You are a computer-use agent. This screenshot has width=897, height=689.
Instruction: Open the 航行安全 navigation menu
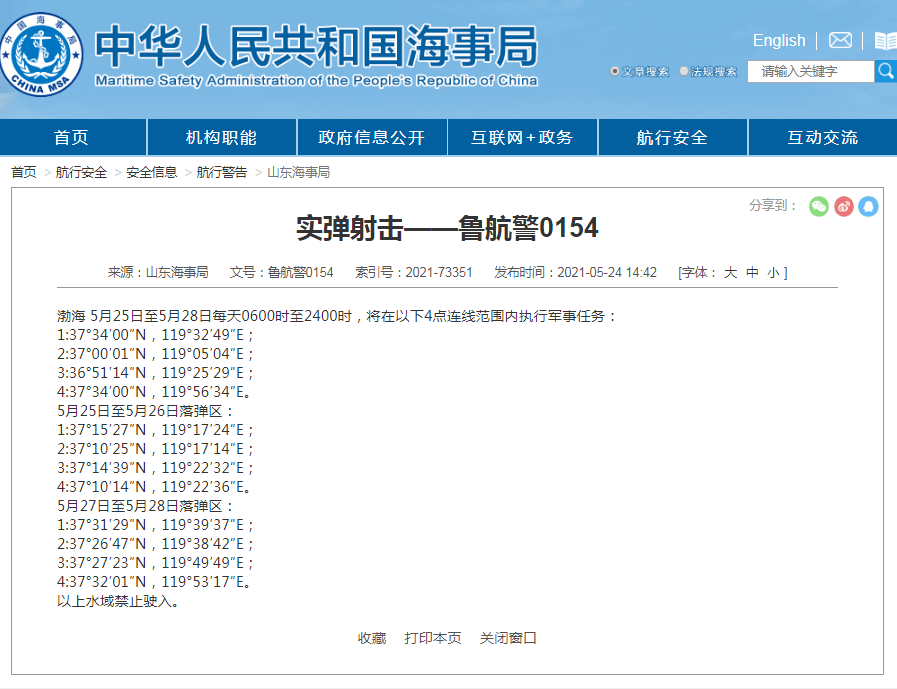(673, 137)
